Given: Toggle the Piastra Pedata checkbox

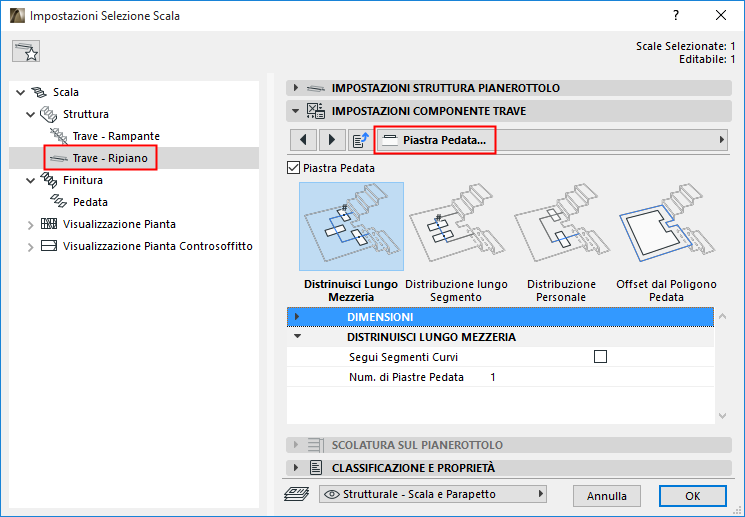Looking at the screenshot, I should pyautogui.click(x=294, y=168).
